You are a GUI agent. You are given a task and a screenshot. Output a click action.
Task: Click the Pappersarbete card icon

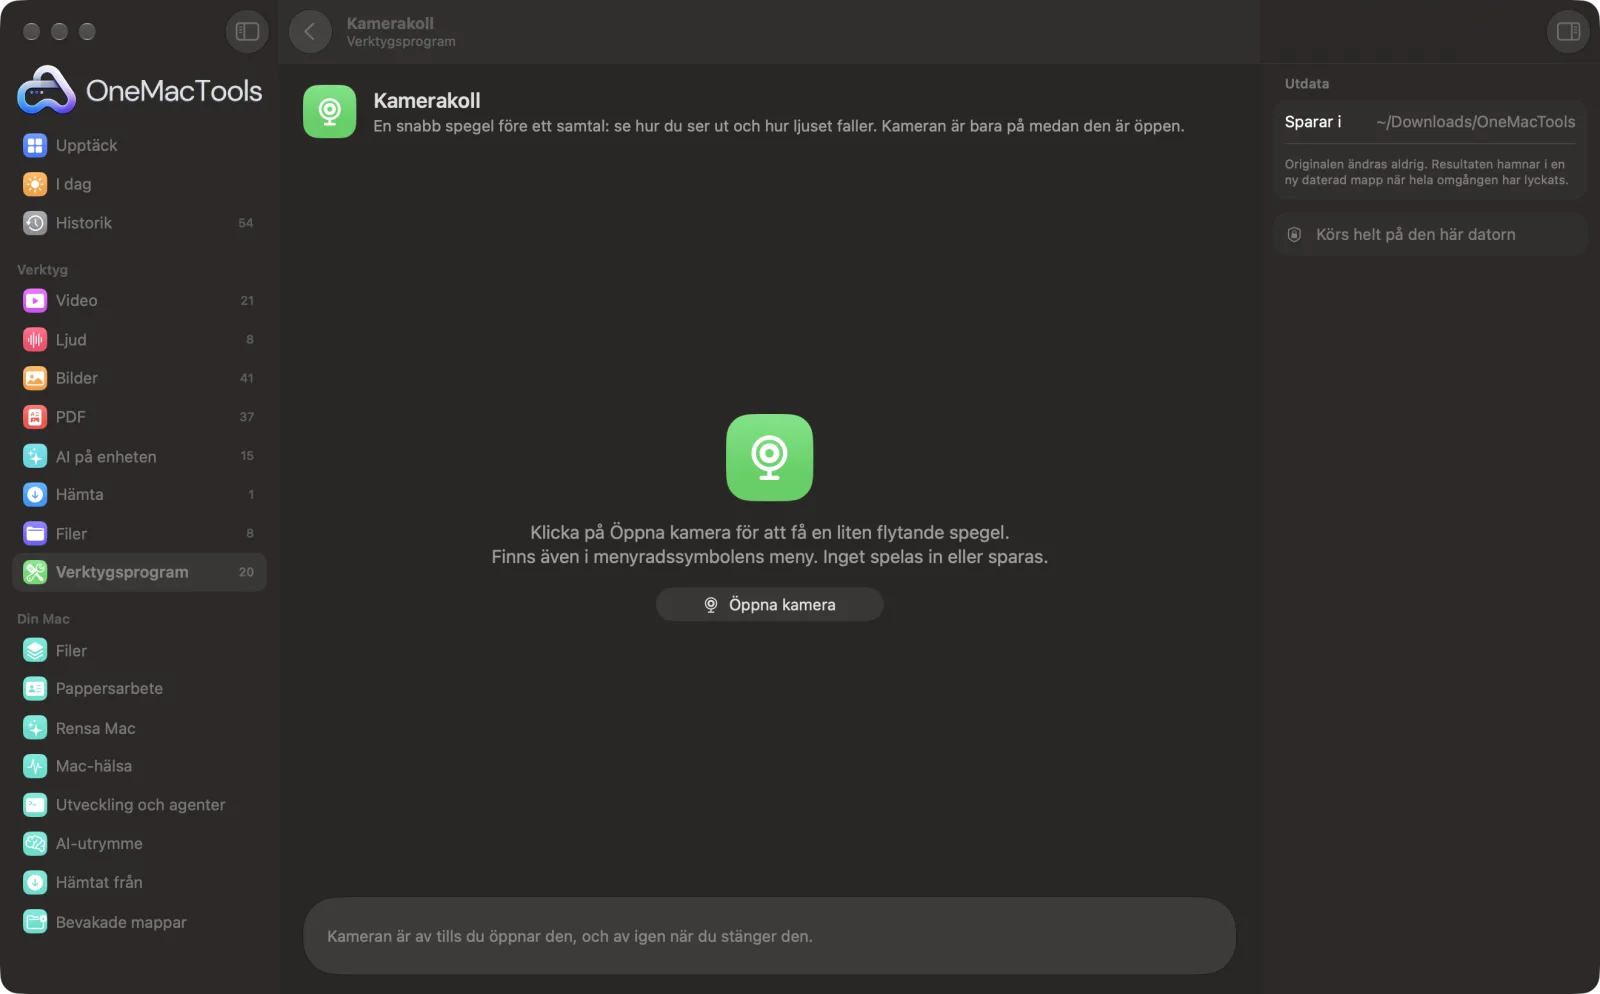tap(35, 688)
